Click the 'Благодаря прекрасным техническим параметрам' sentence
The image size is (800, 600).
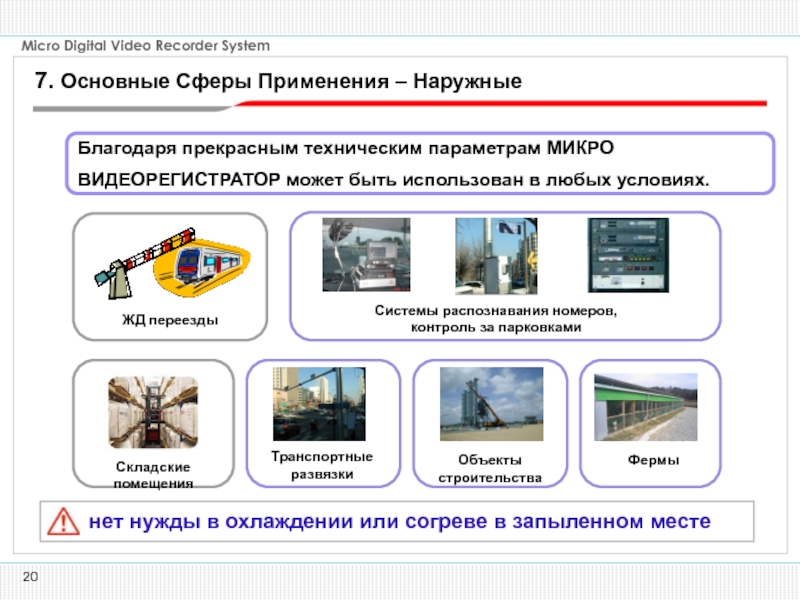pos(393,164)
